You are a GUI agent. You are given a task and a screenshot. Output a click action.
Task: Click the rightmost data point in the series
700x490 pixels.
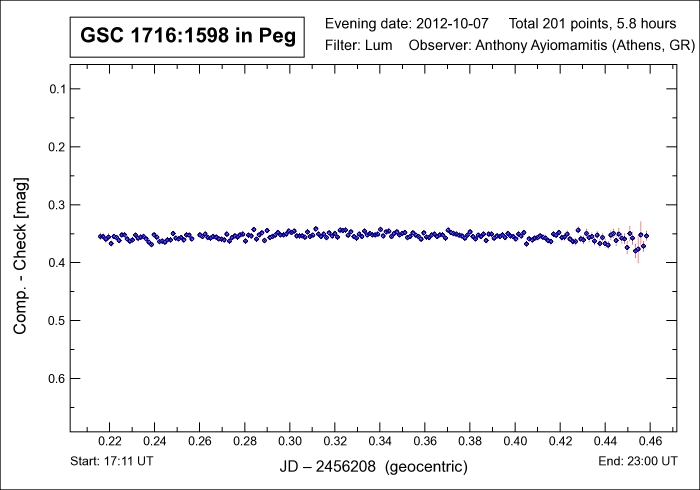pos(647,236)
